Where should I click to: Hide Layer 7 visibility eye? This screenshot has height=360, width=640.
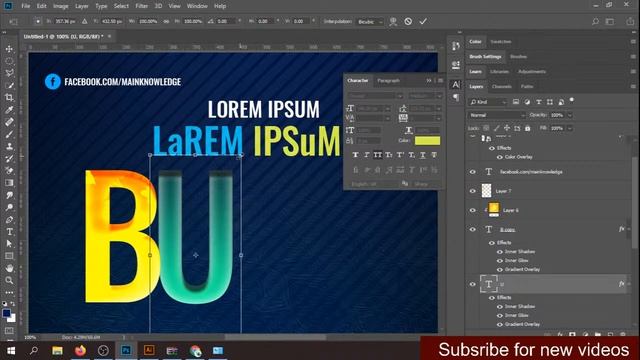click(473, 191)
